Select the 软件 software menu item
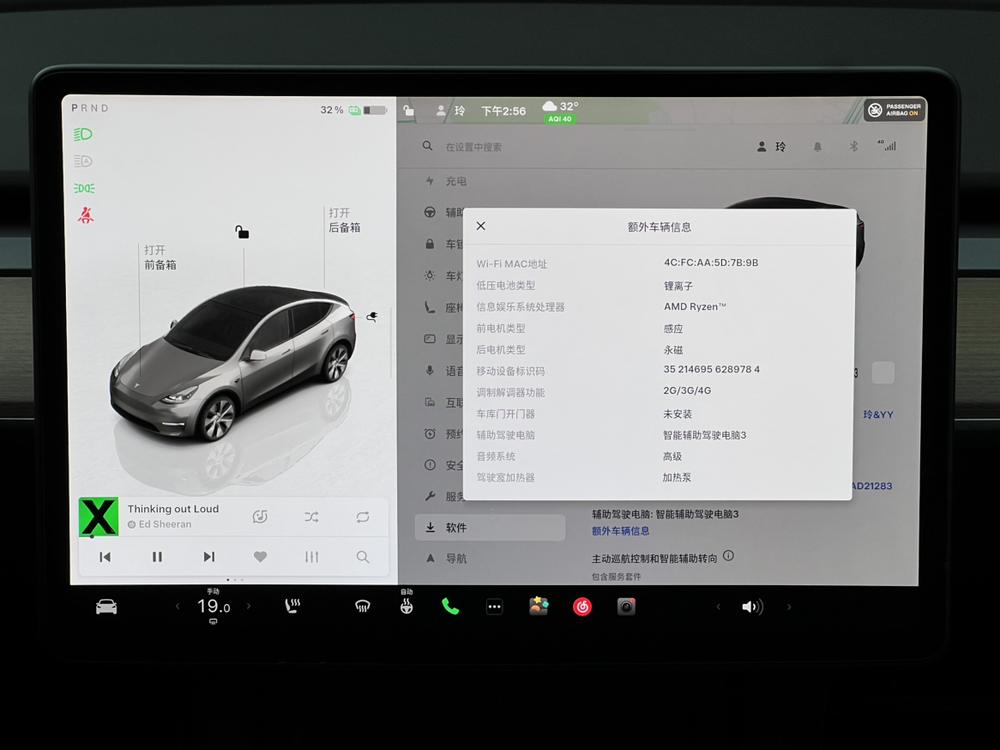Screen dimensions: 1000x750 point(490,527)
